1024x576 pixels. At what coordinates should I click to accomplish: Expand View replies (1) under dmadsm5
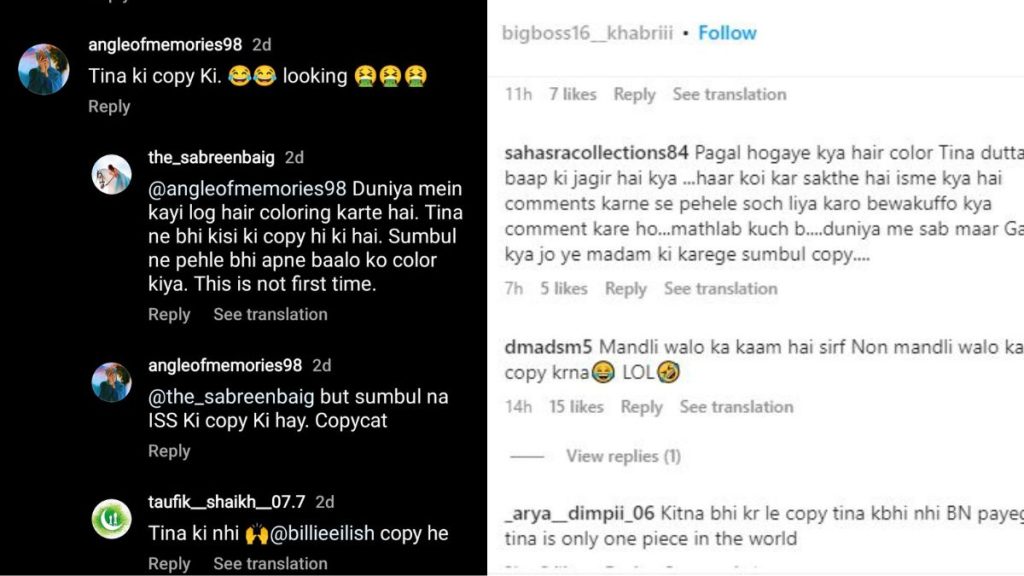(x=623, y=456)
